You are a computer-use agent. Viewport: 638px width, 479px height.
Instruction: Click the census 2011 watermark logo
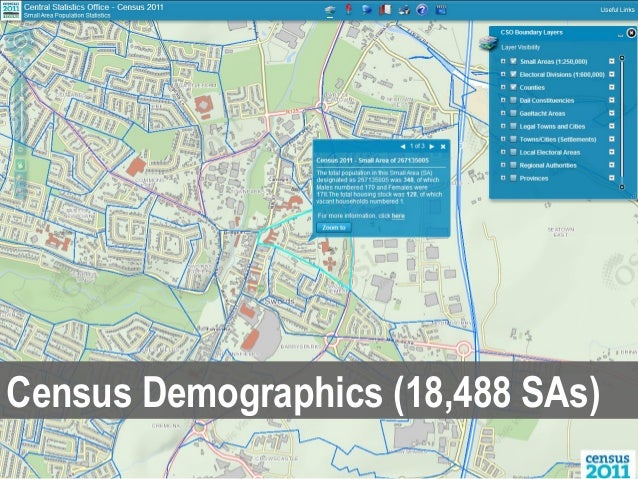click(607, 464)
